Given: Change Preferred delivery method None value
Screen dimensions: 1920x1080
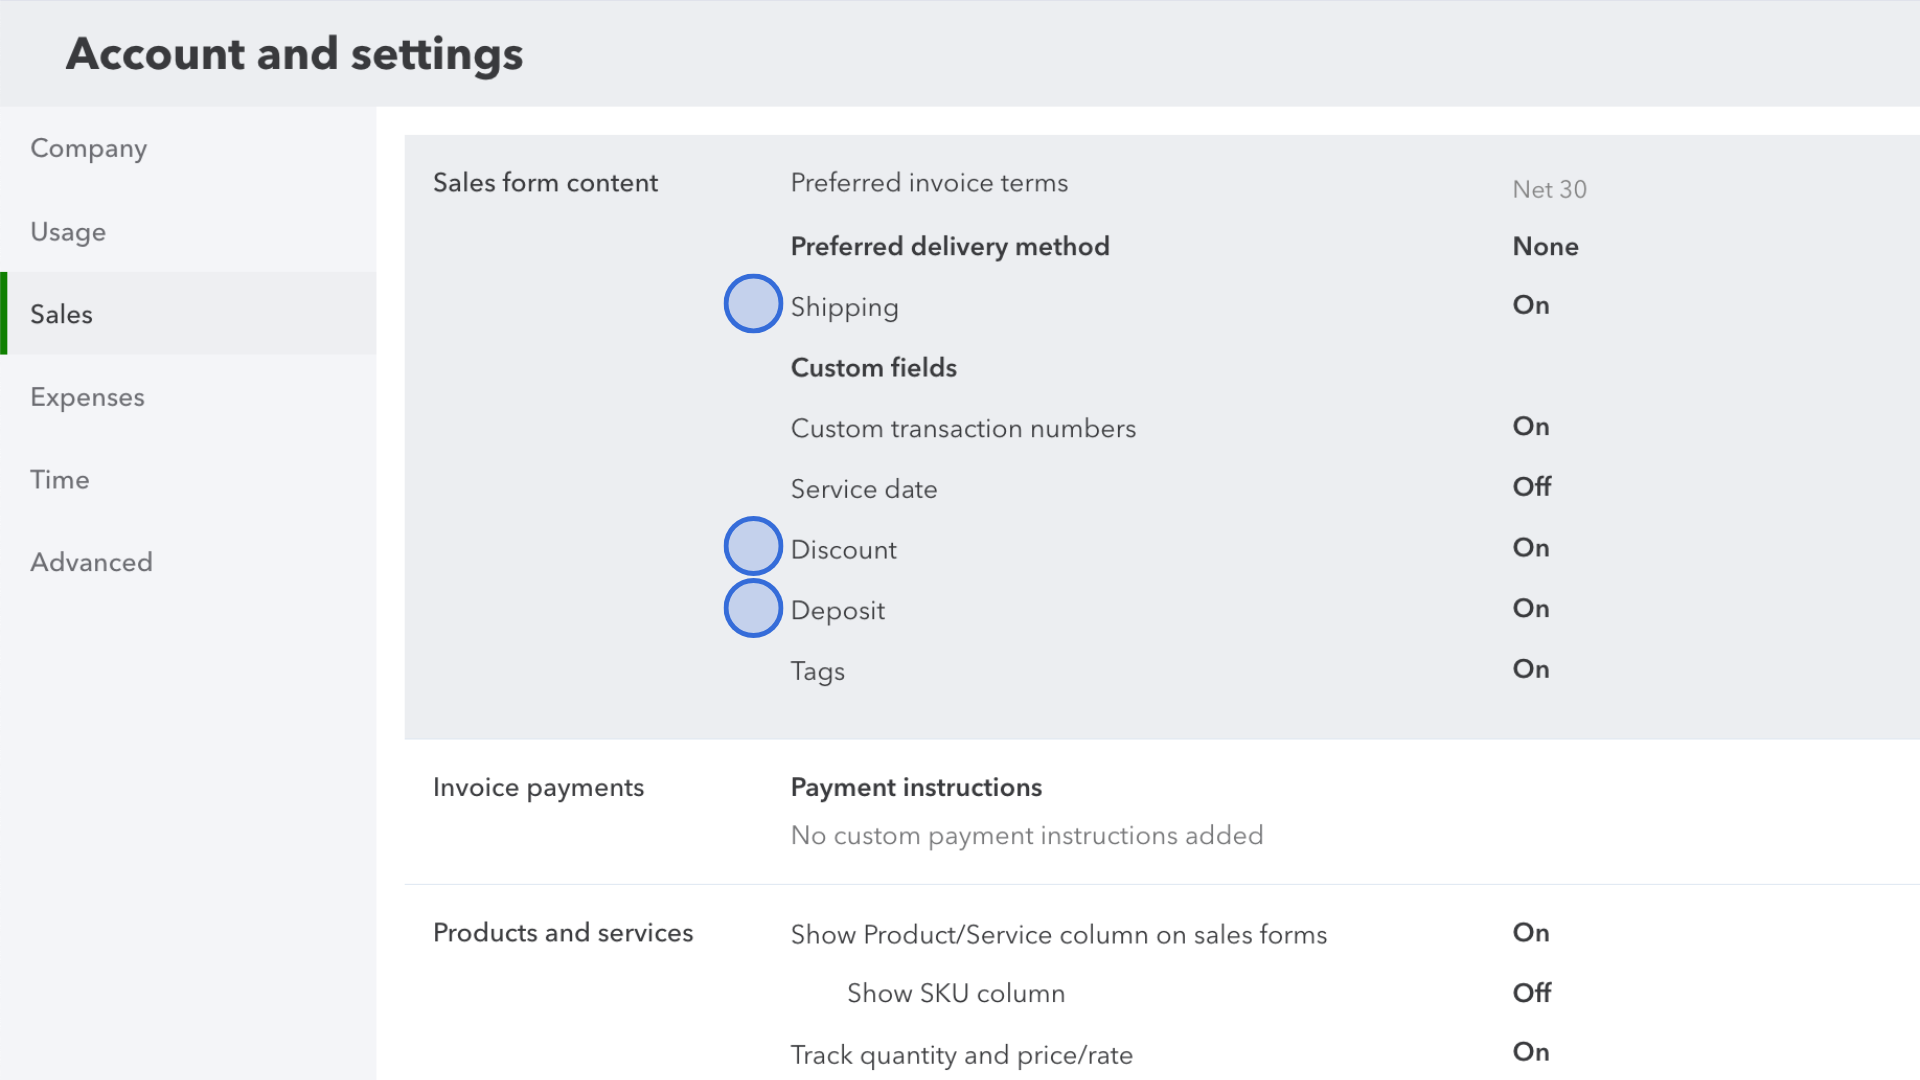Looking at the screenshot, I should [1545, 246].
